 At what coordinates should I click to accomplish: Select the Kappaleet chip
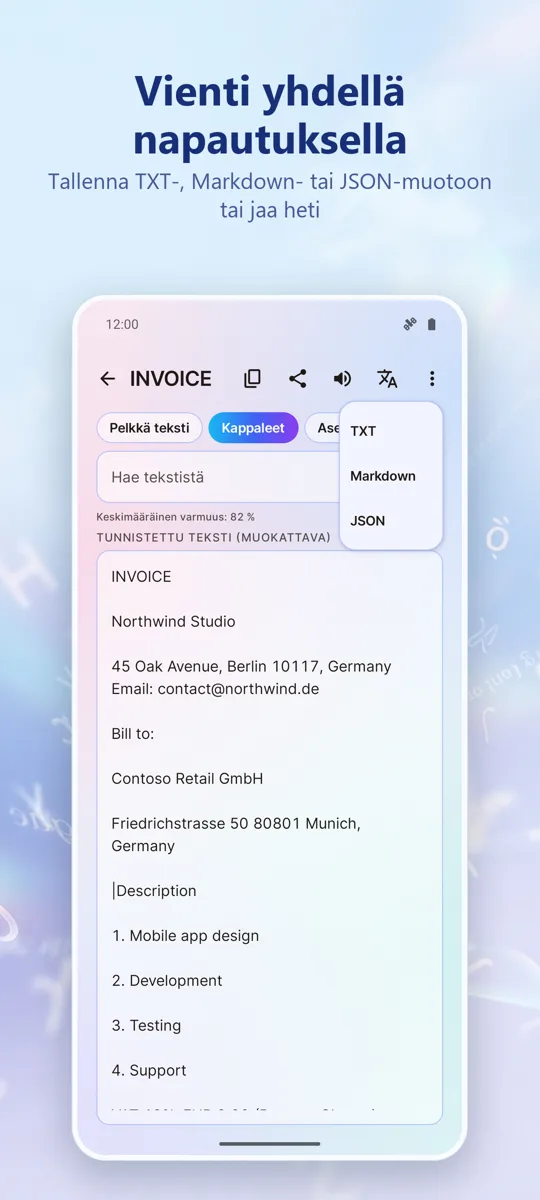(x=253, y=428)
